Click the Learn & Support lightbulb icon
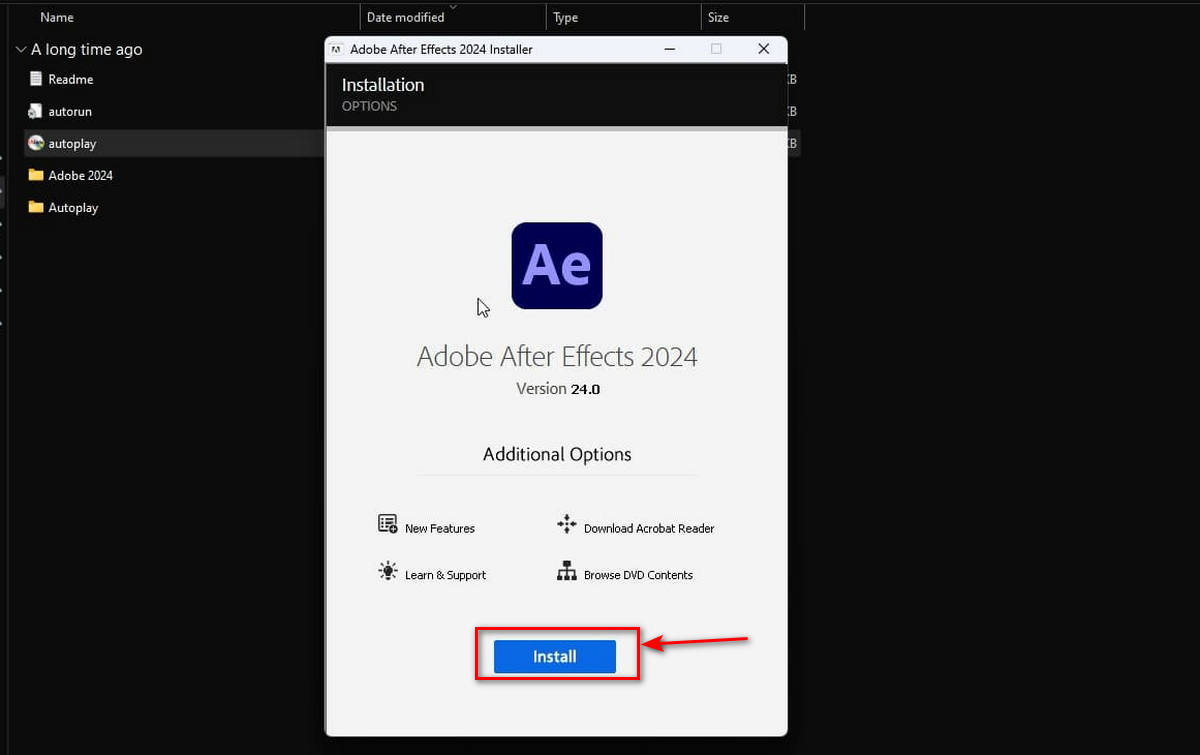1200x755 pixels. point(388,571)
